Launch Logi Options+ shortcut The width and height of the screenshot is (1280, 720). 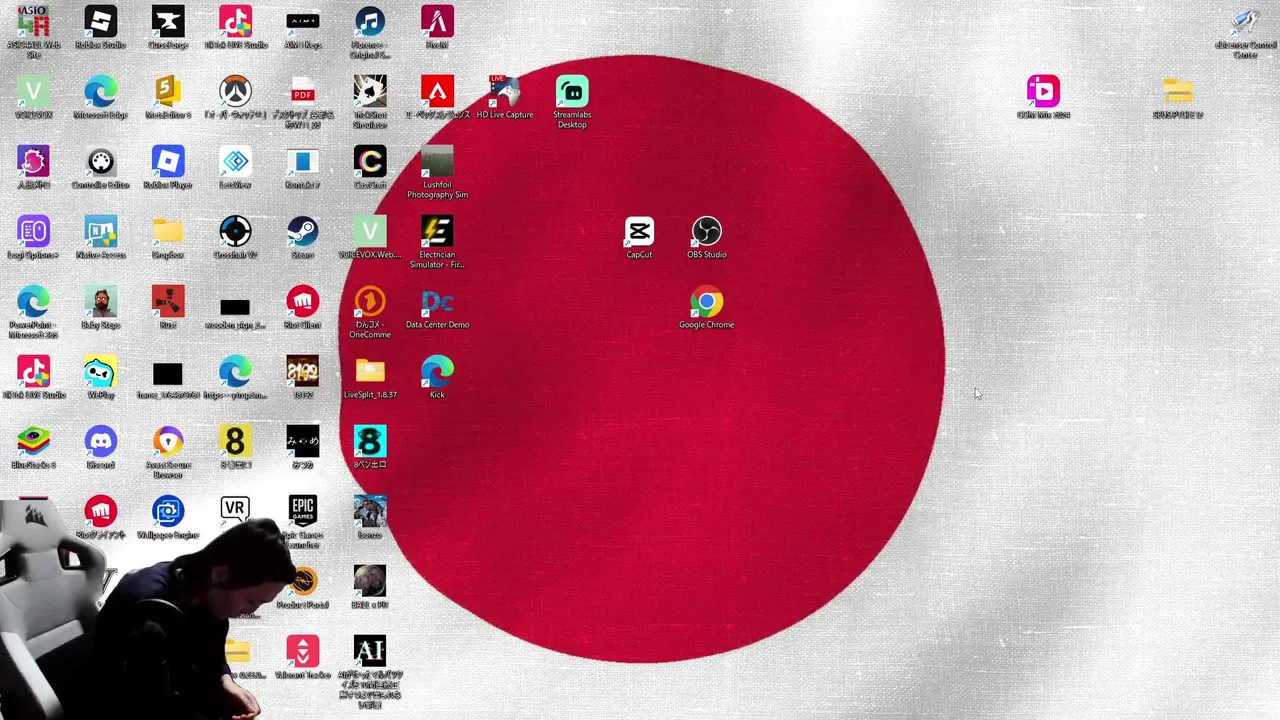[33, 232]
